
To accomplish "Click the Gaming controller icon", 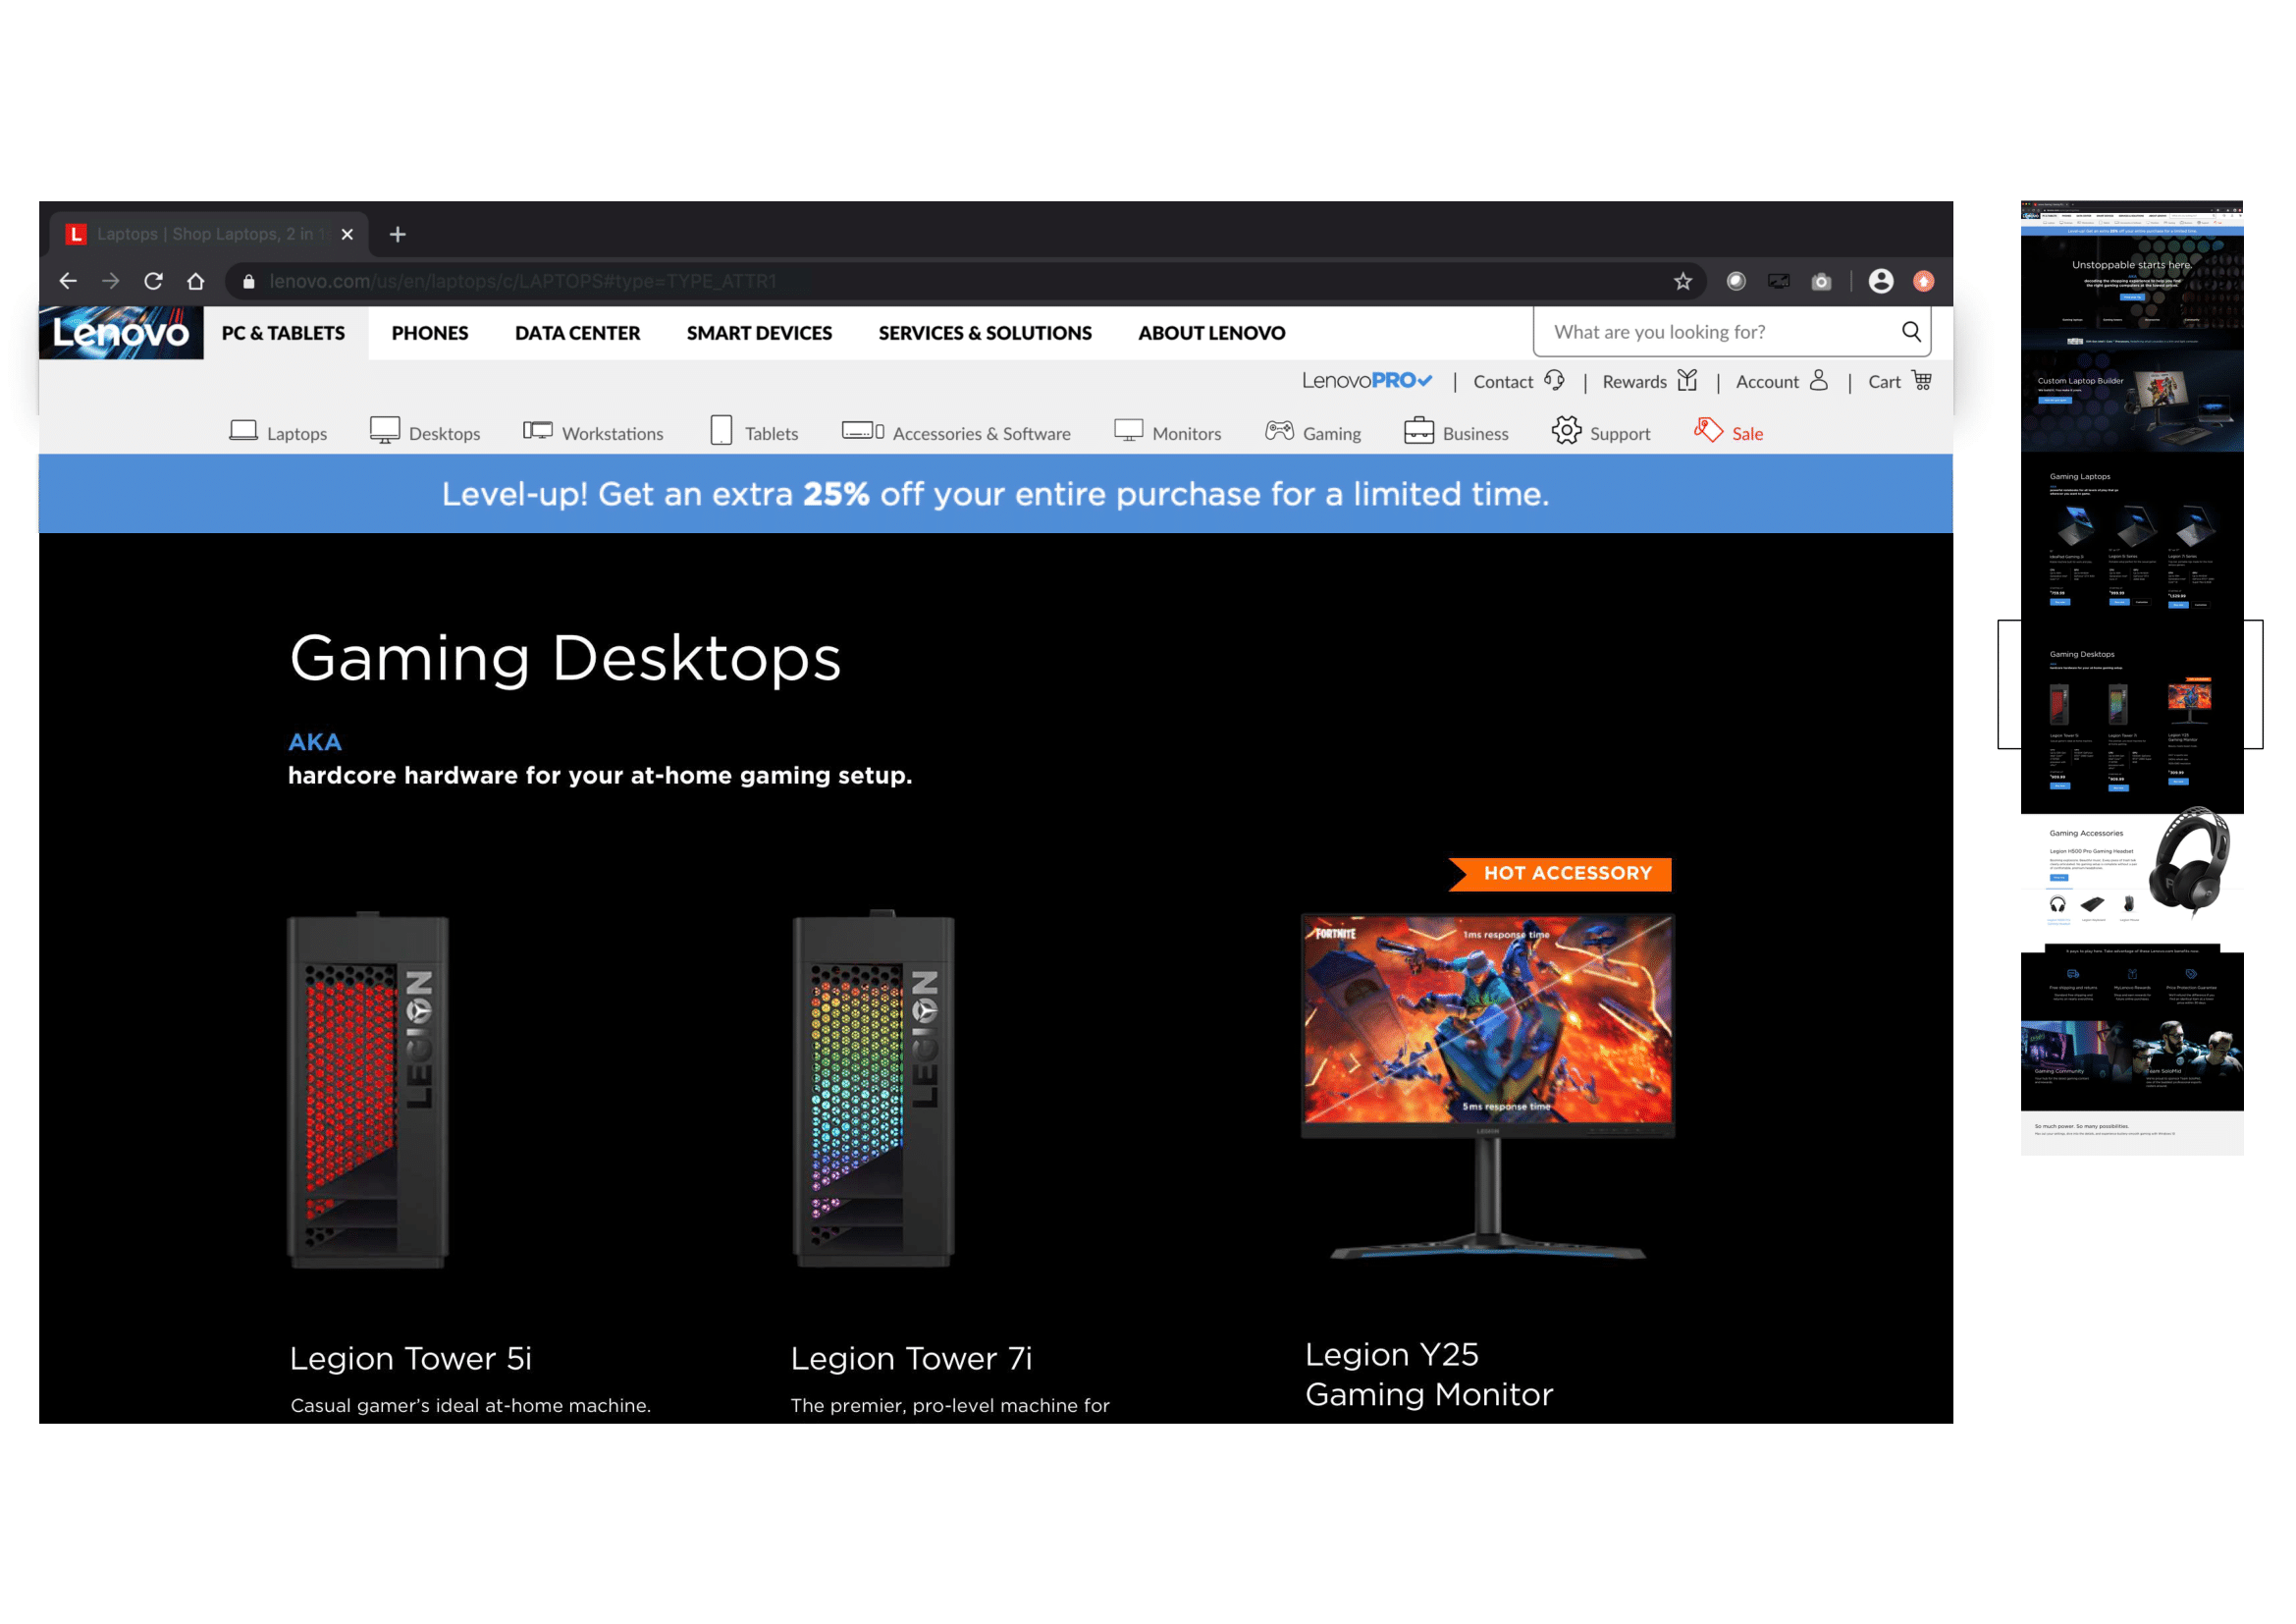I will [1279, 431].
